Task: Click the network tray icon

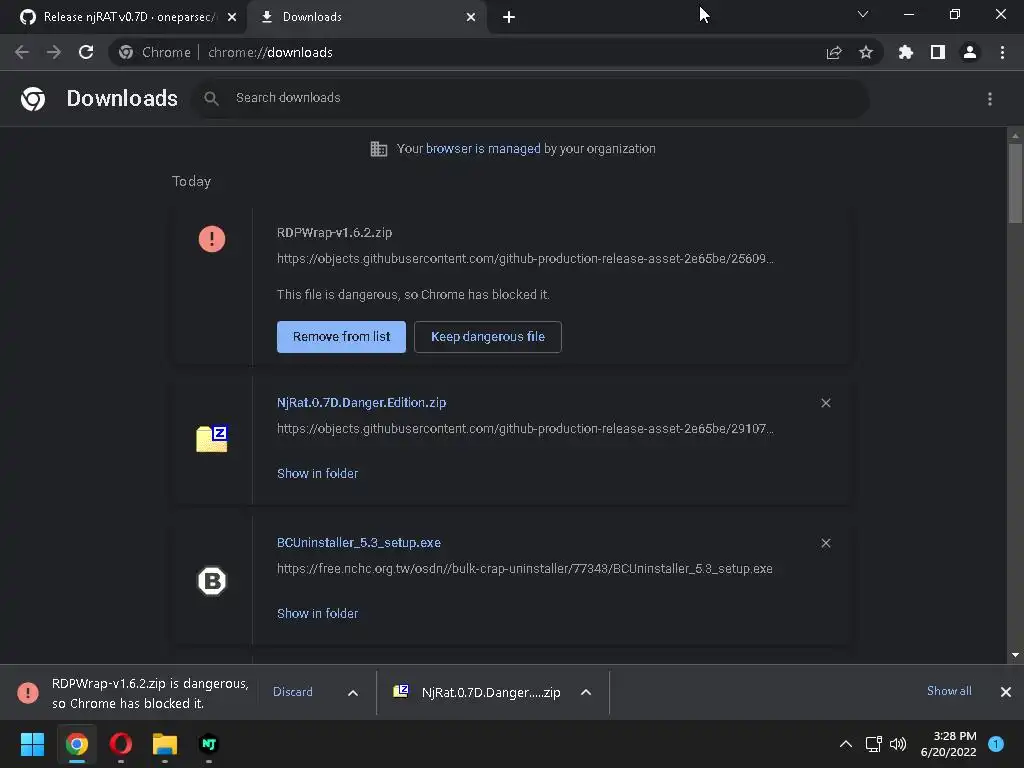Action: (x=874, y=744)
